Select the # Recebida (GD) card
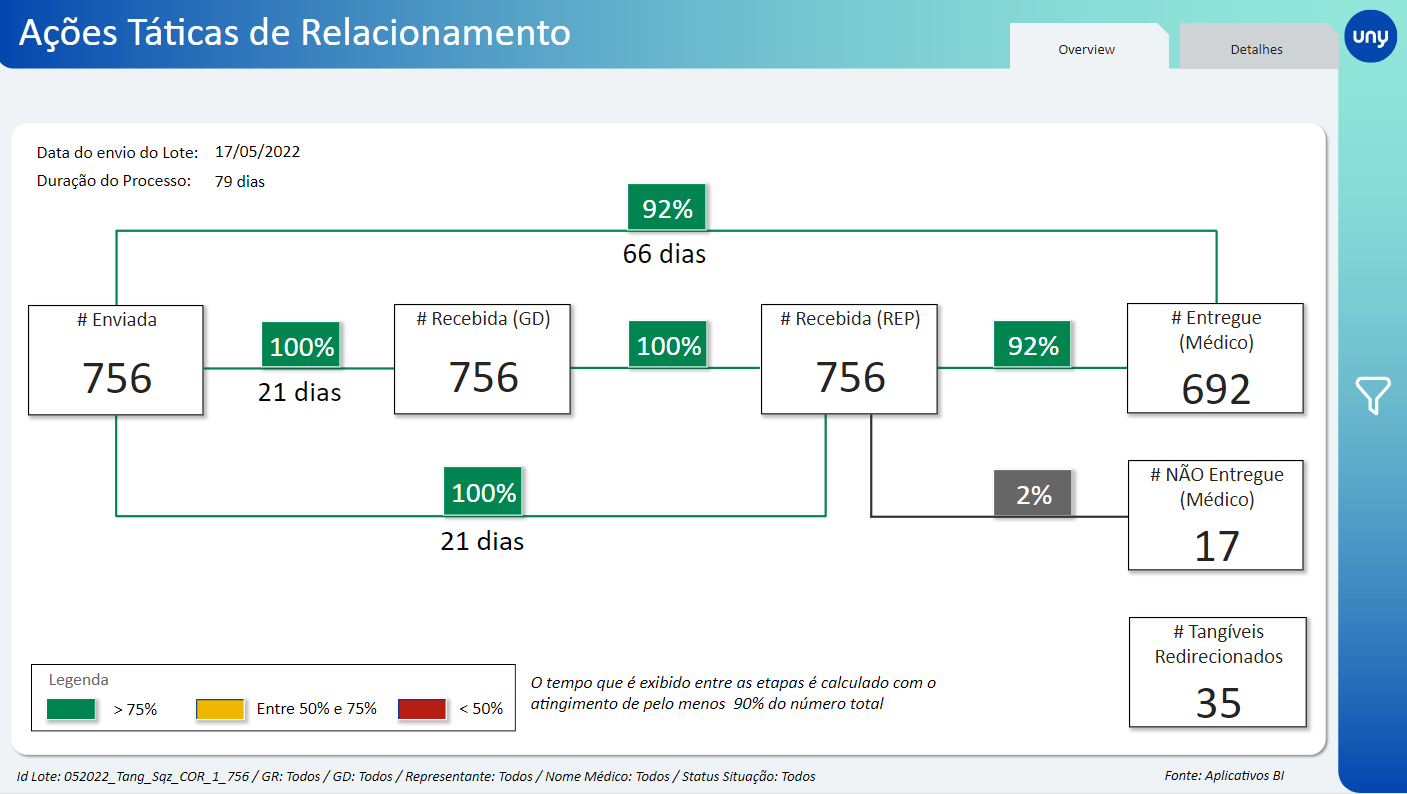Viewport: 1407px width, 794px height. (483, 360)
